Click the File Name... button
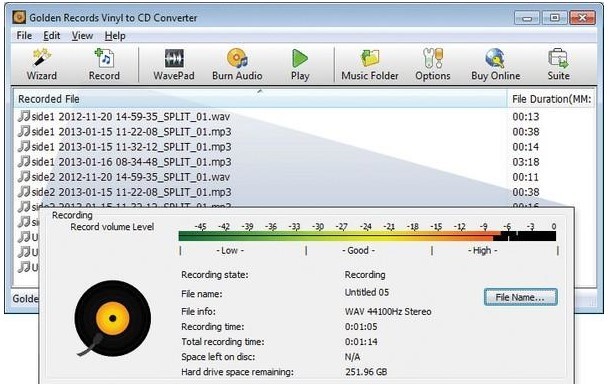This screenshot has height=385, width=611. point(520,297)
